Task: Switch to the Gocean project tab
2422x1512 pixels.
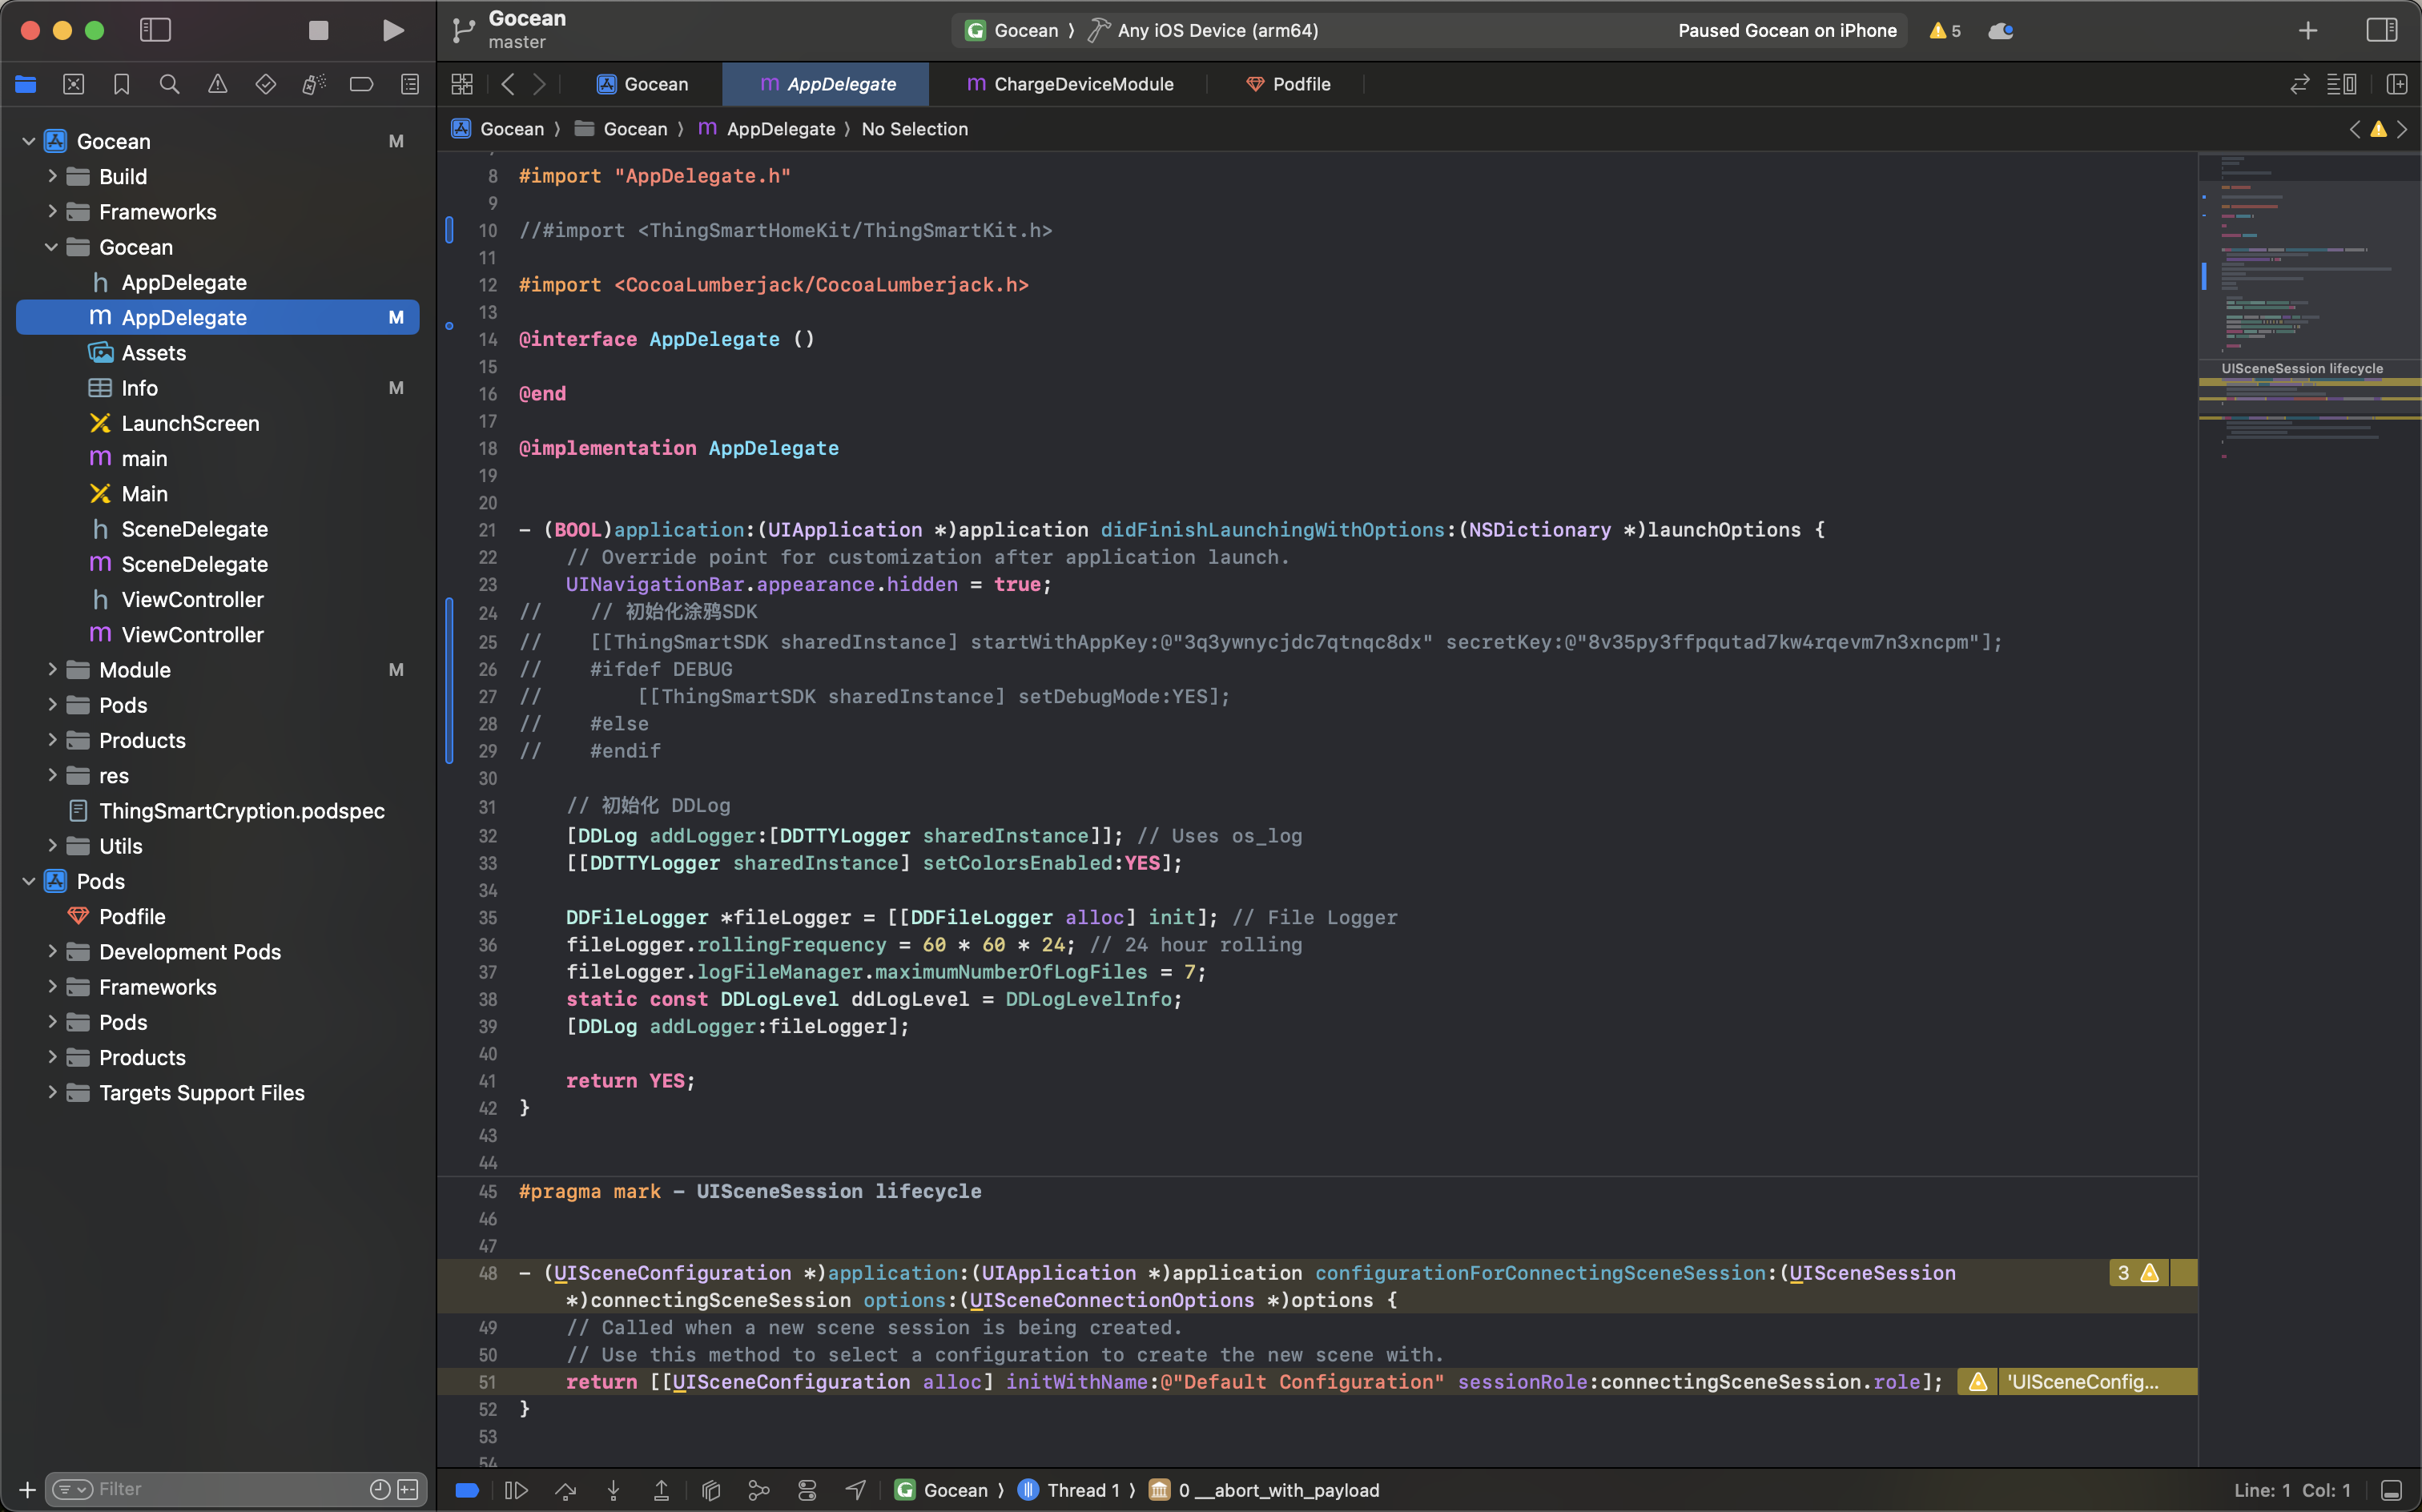Action: (642, 84)
